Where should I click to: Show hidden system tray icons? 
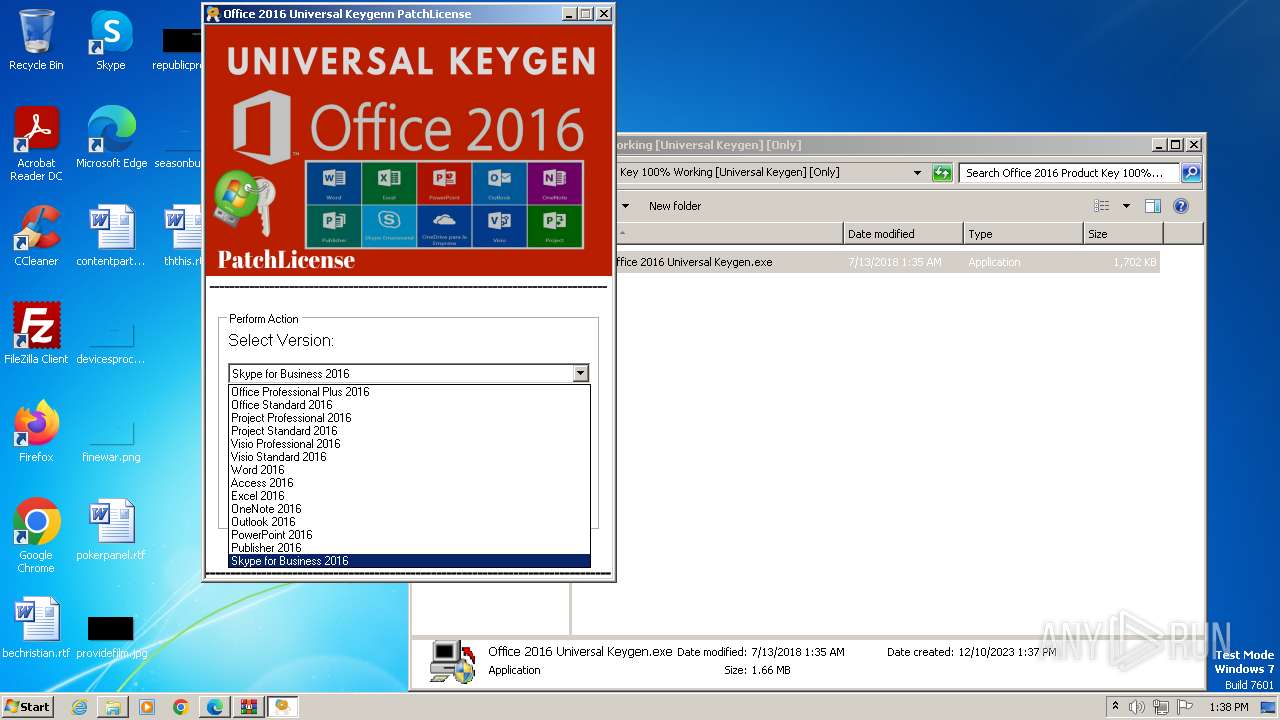[1115, 707]
